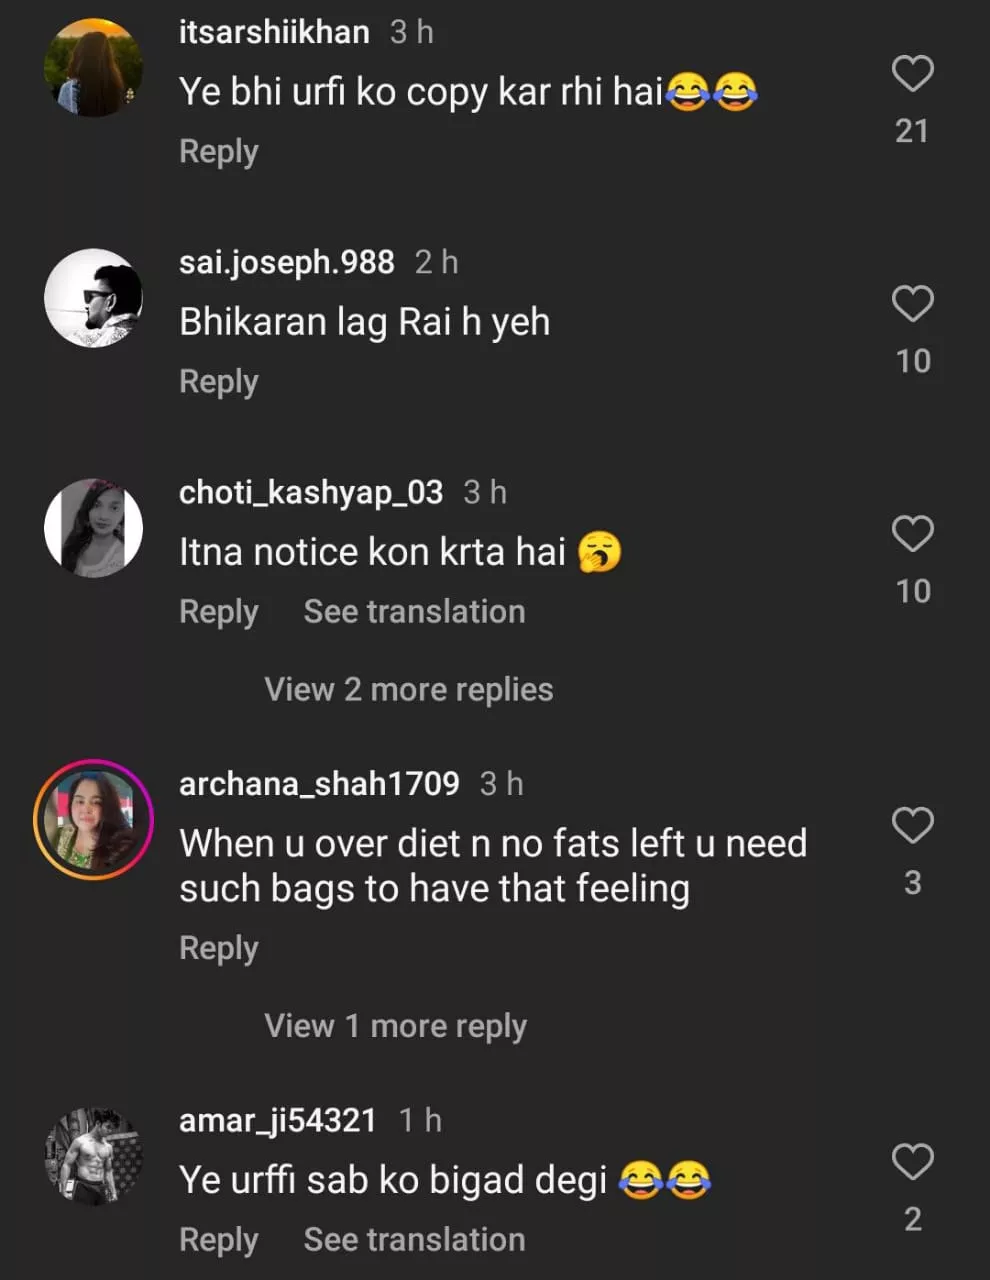Tap amar_ji54321's profile photo
Screen dimensions: 990x1280
[94, 1156]
